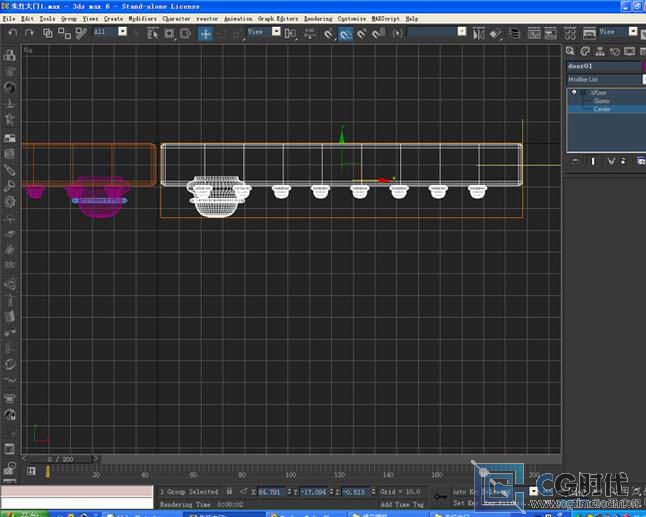Click the Mirror Selected Objects tool
The image size is (646, 517).
479,33
